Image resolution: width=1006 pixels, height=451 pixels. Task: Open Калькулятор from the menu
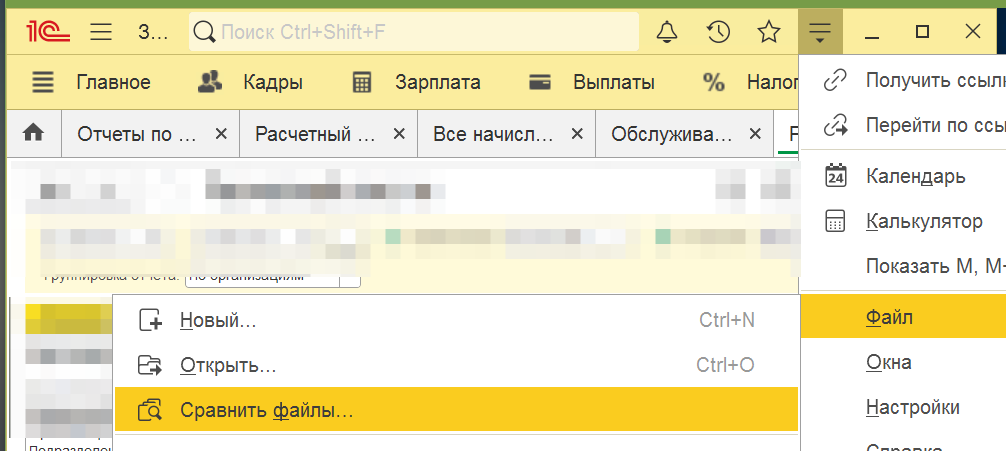pos(903,221)
